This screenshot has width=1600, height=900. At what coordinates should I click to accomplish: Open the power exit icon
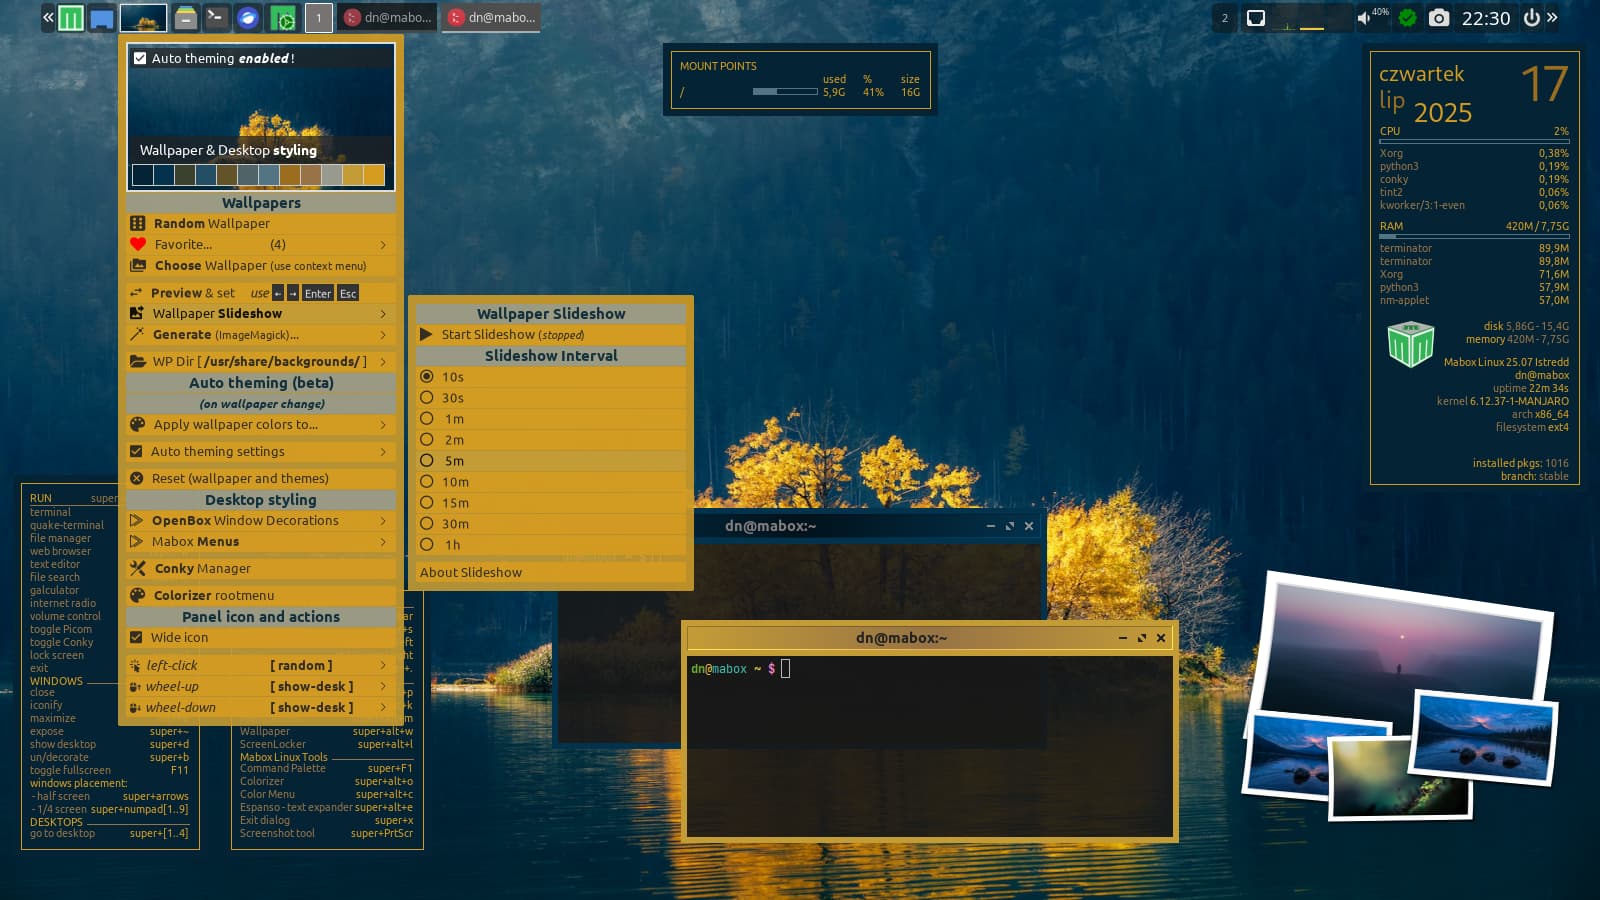pyautogui.click(x=1531, y=18)
